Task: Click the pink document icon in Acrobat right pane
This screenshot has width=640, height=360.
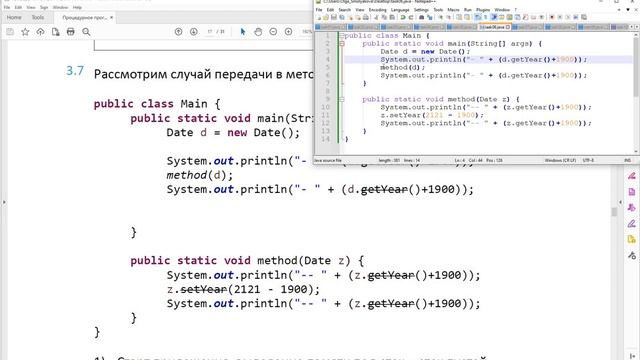Action: 632,192
